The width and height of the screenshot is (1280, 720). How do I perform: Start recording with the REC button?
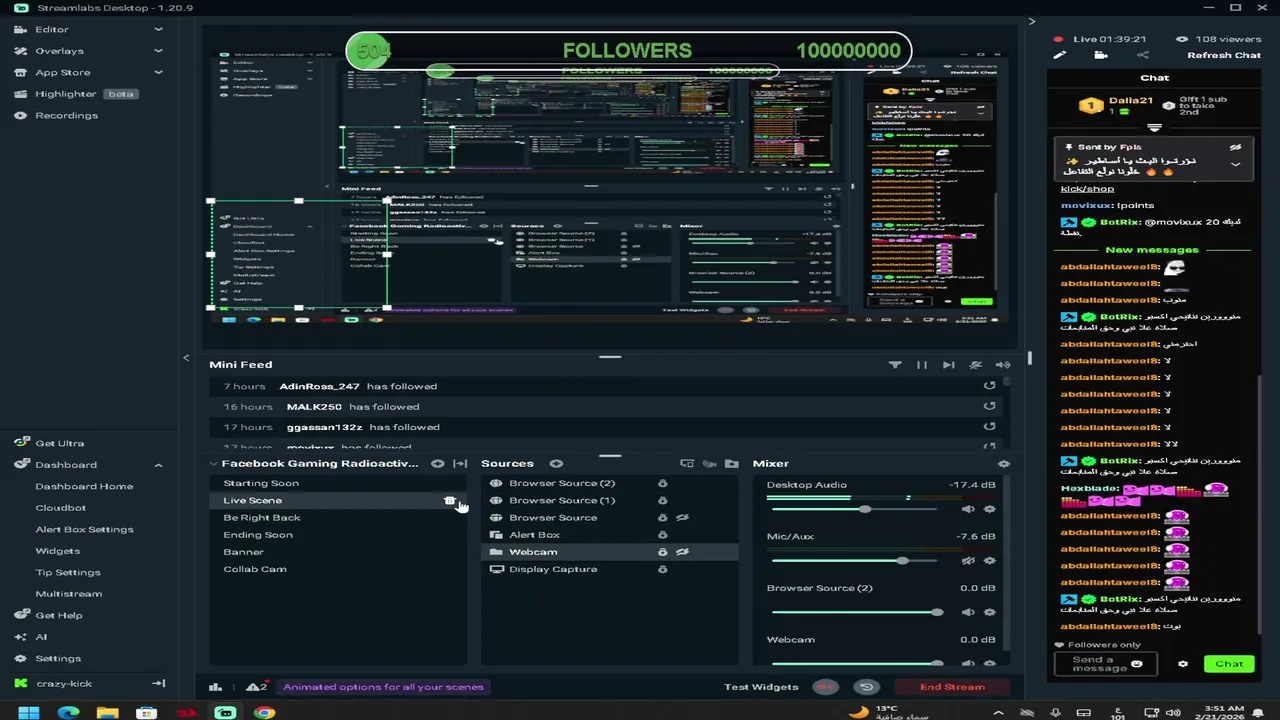(x=825, y=687)
